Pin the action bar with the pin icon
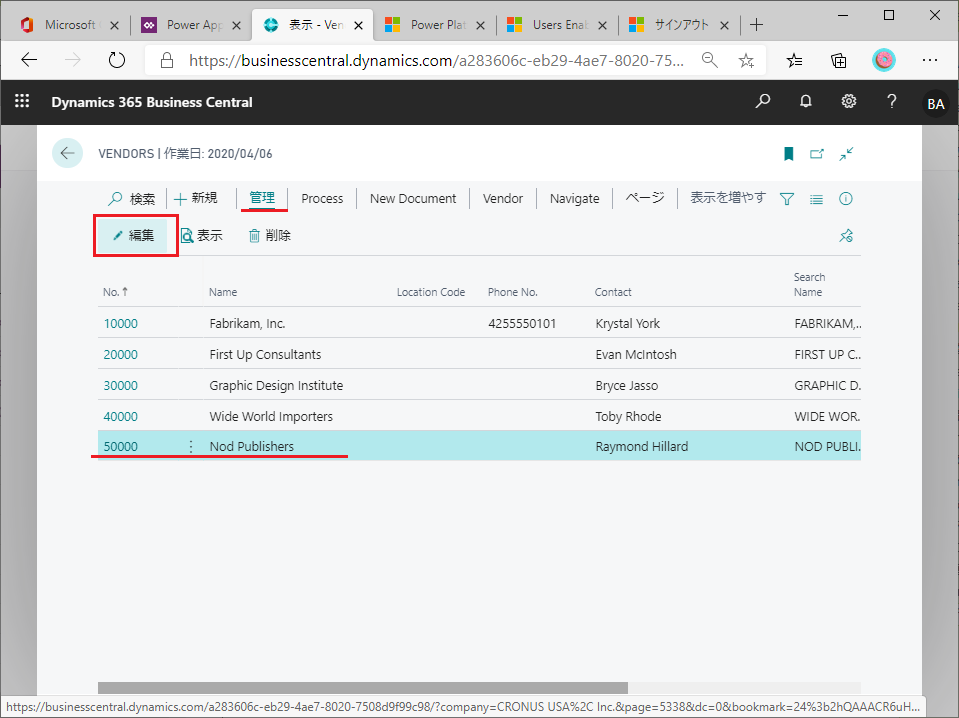 coord(846,235)
